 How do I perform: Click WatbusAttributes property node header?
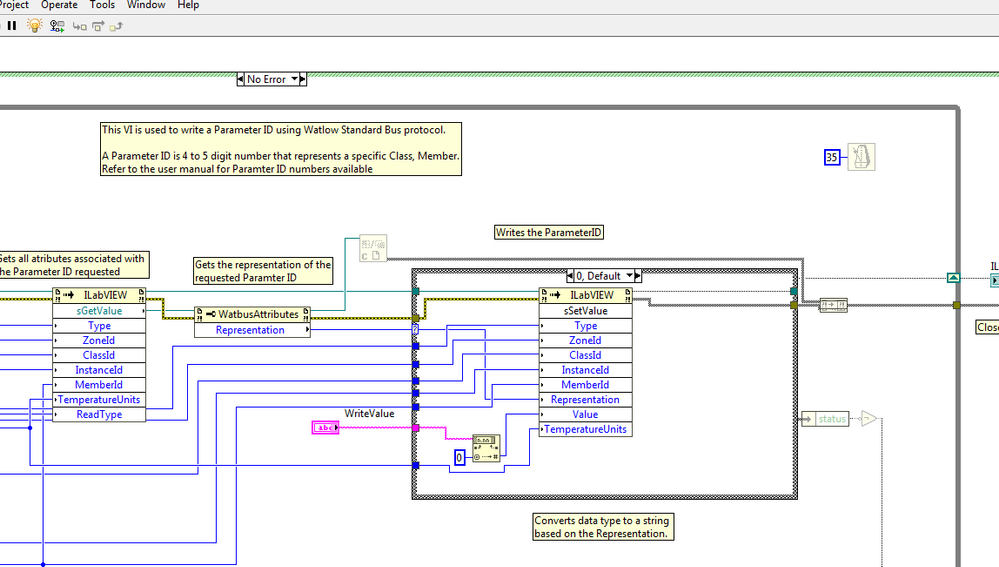252,314
